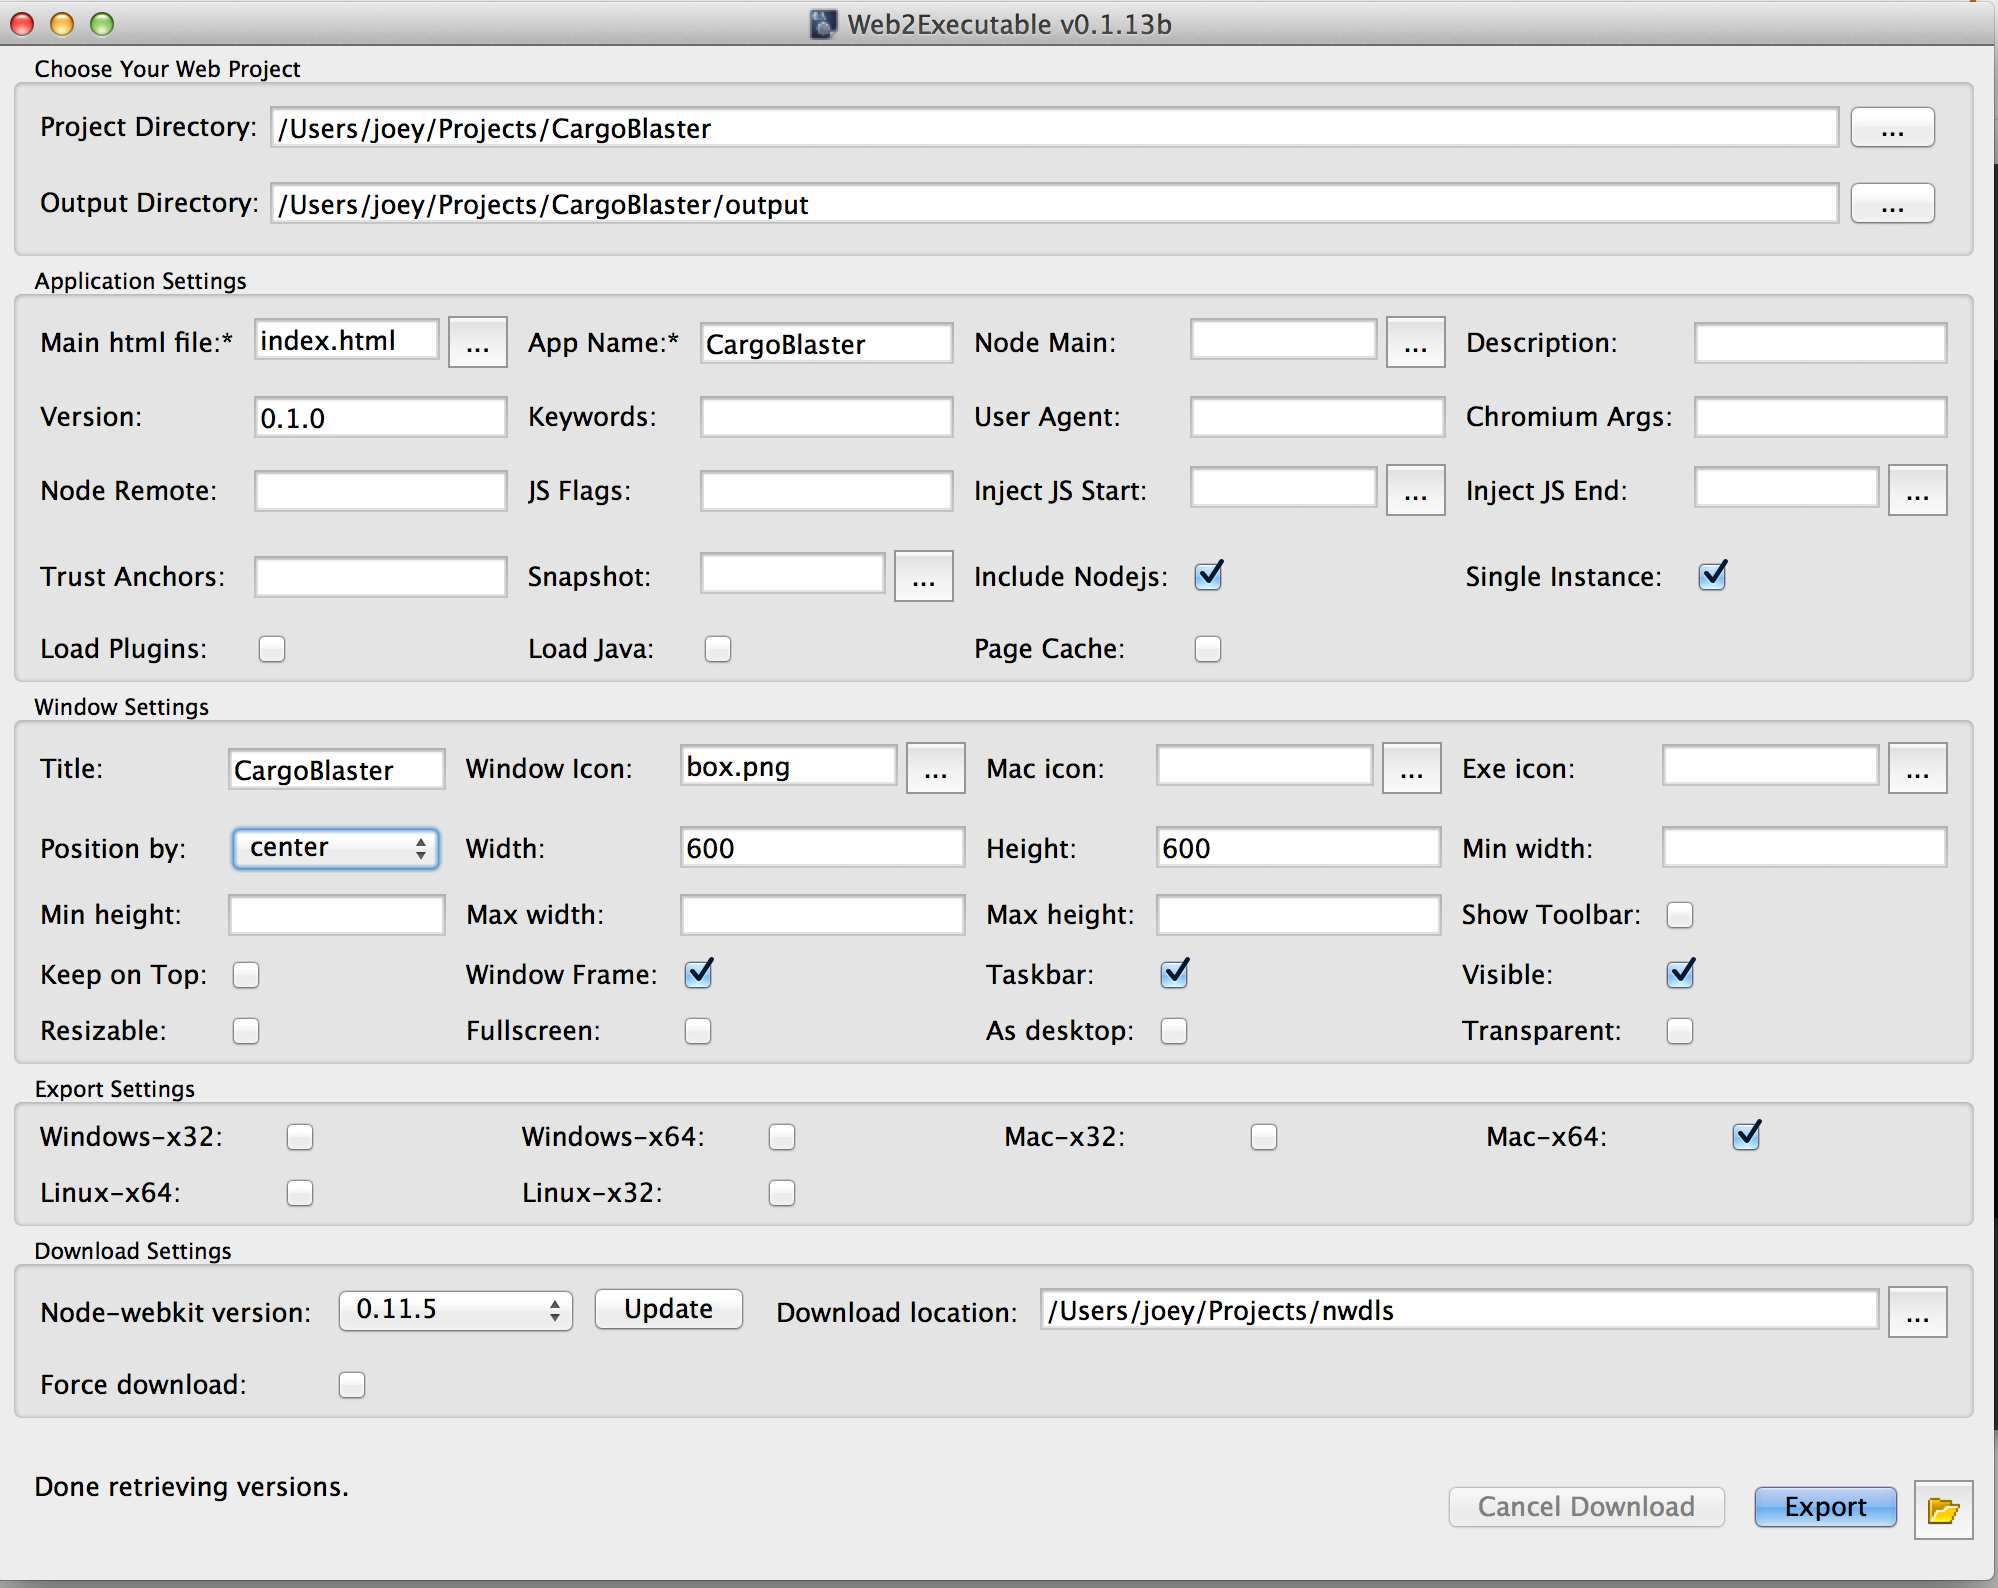Click the Cancel Download button
Image resolution: width=1998 pixels, height=1588 pixels.
tap(1586, 1507)
